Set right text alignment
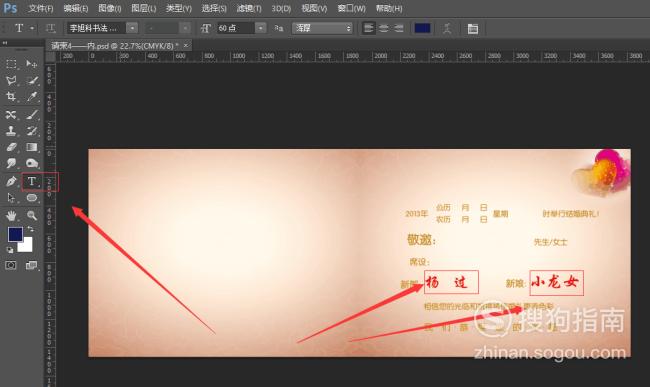650x387 pixels. (x=398, y=28)
